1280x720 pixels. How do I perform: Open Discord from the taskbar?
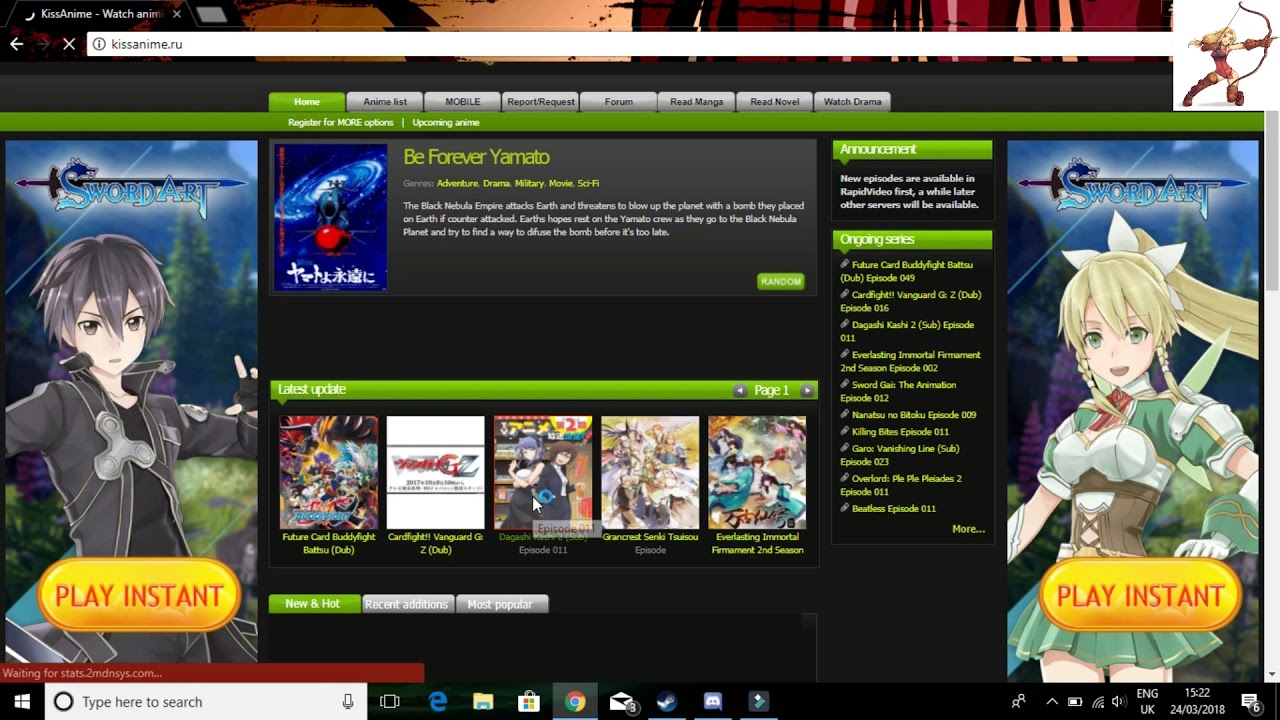[x=712, y=702]
